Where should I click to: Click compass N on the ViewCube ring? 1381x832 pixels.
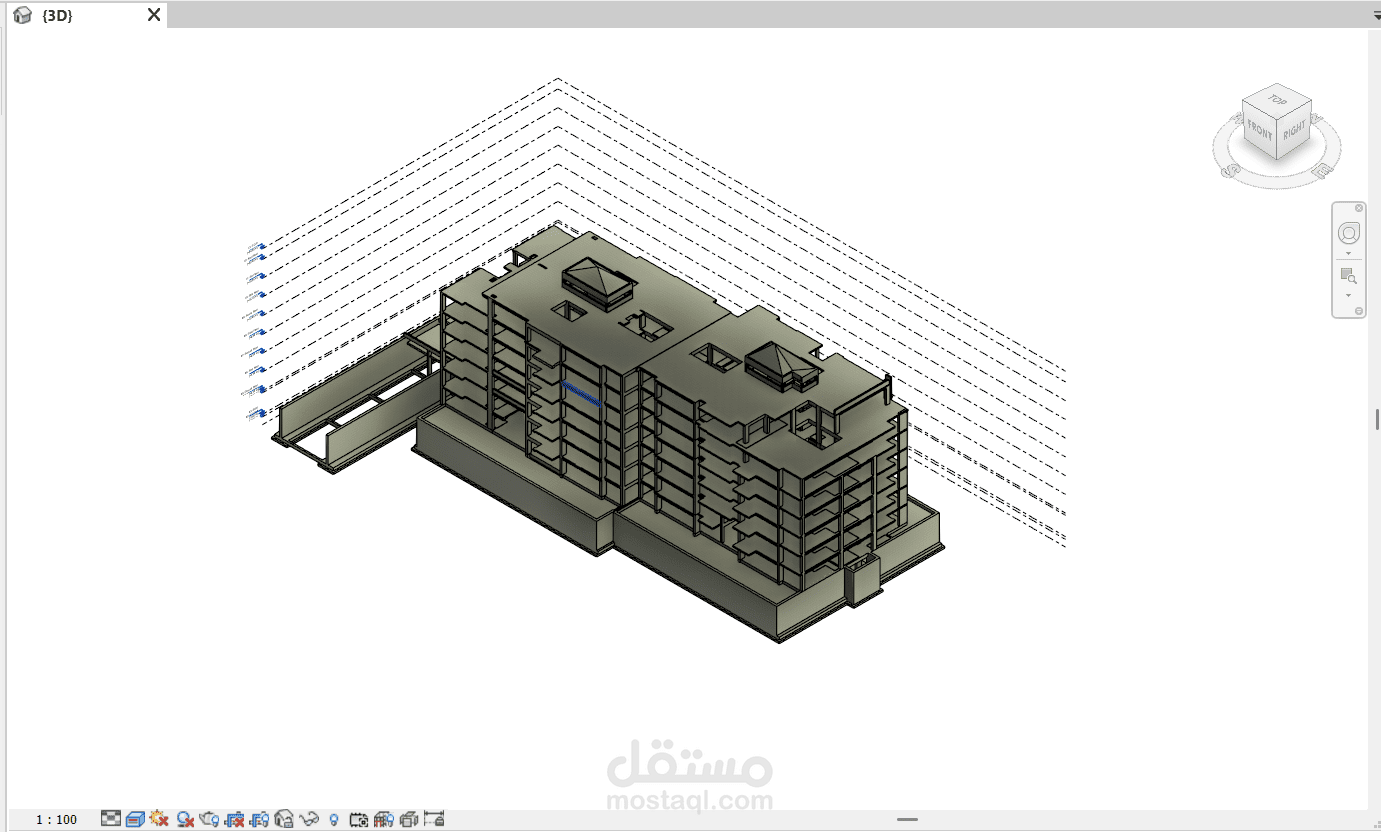[1317, 118]
